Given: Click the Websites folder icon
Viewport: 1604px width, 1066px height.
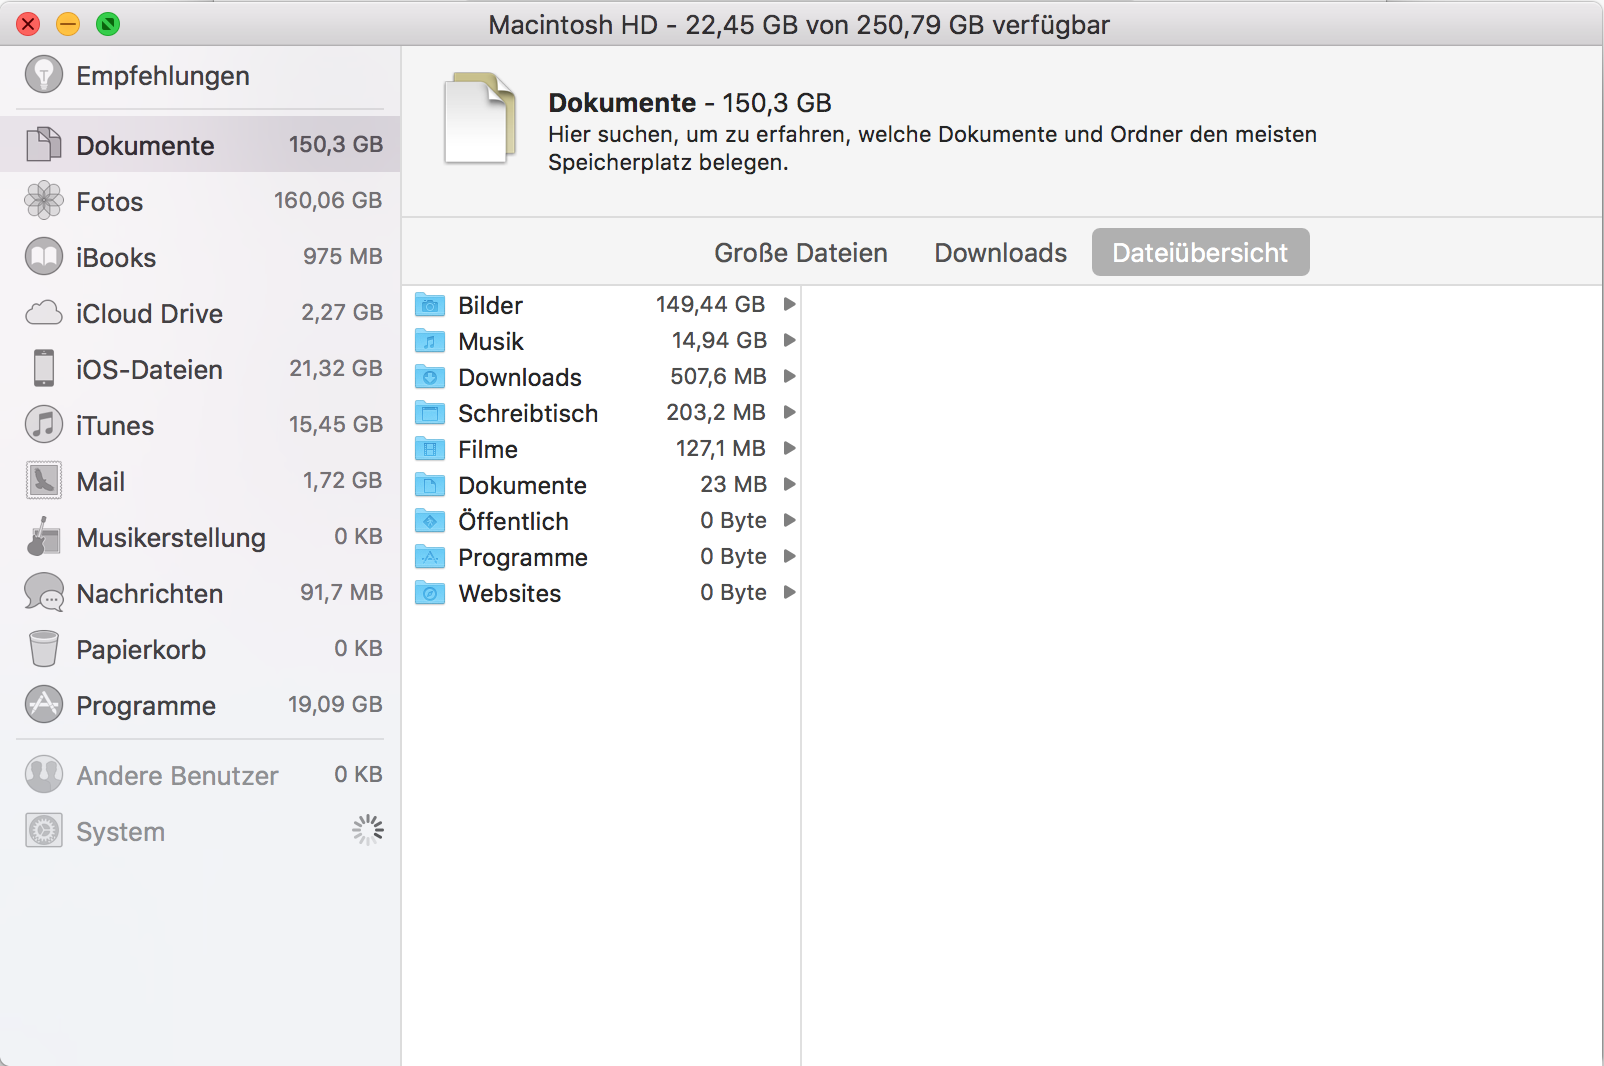Looking at the screenshot, I should coord(430,593).
